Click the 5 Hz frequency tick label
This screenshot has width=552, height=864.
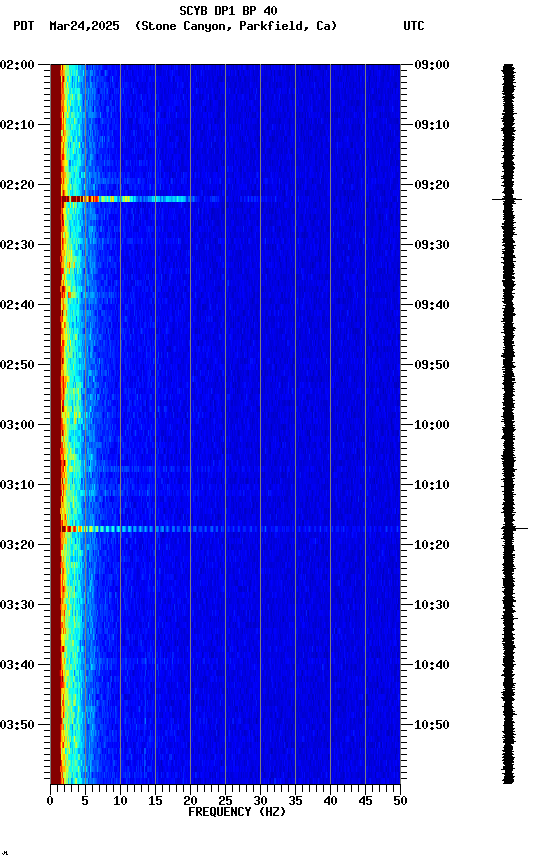pos(85,801)
